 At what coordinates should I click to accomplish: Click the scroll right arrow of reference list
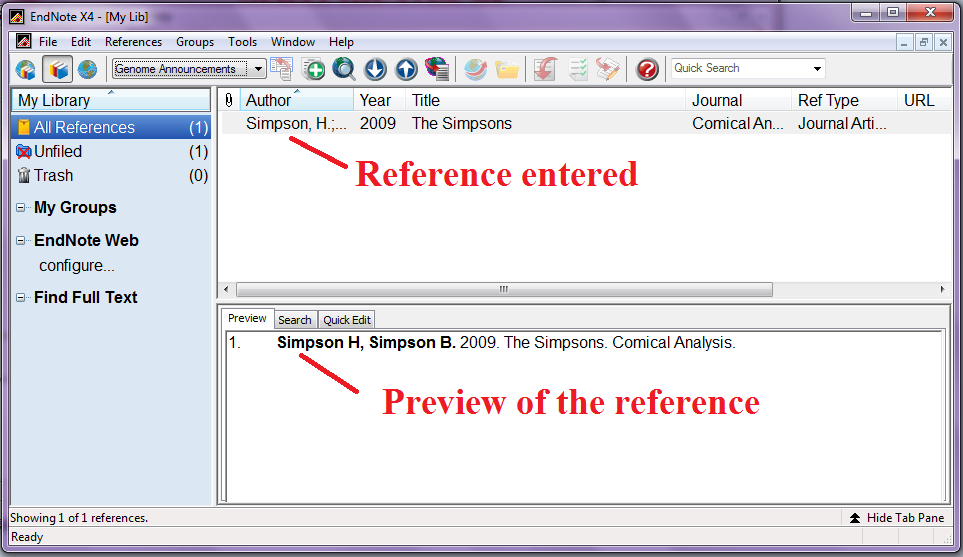942,289
